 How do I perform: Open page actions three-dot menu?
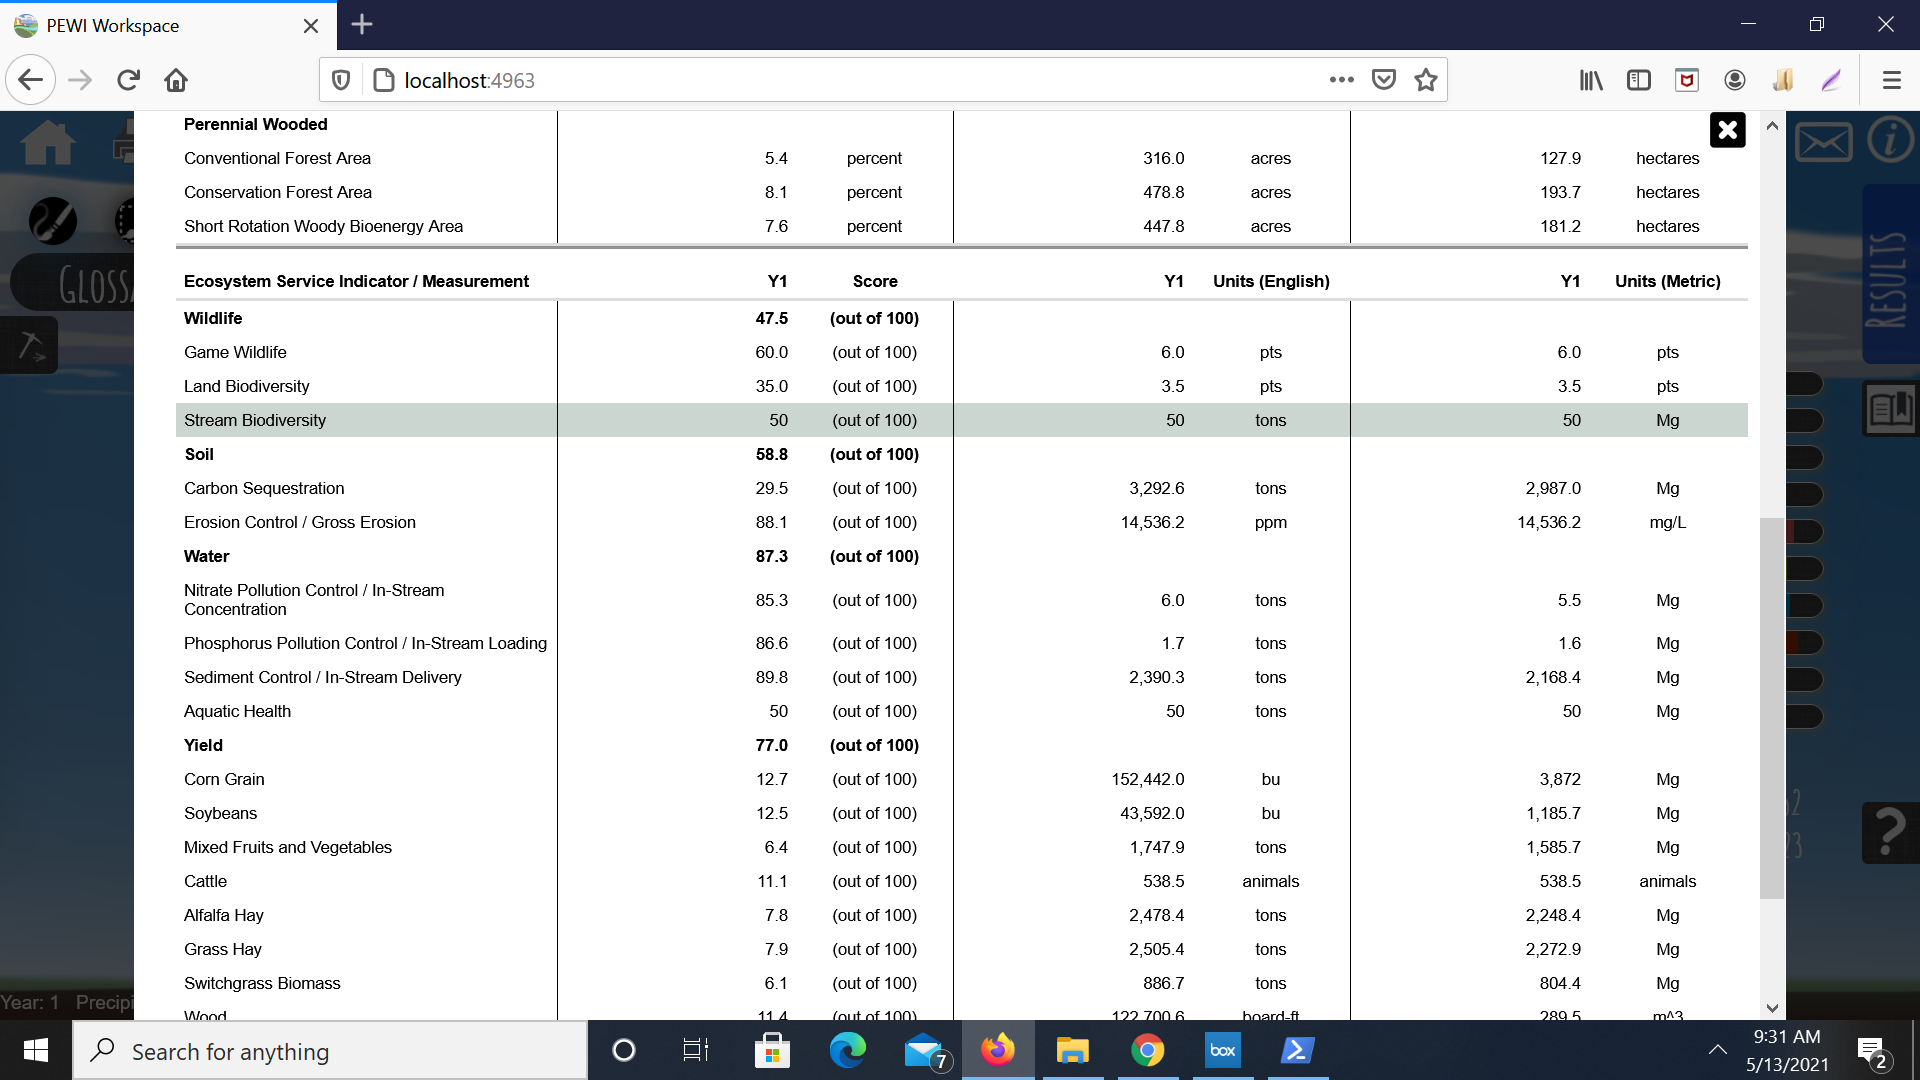tap(1341, 80)
